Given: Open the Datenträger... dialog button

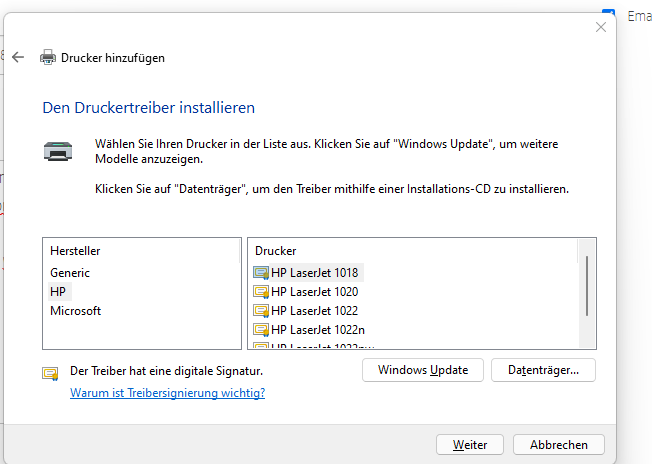Looking at the screenshot, I should 543,370.
